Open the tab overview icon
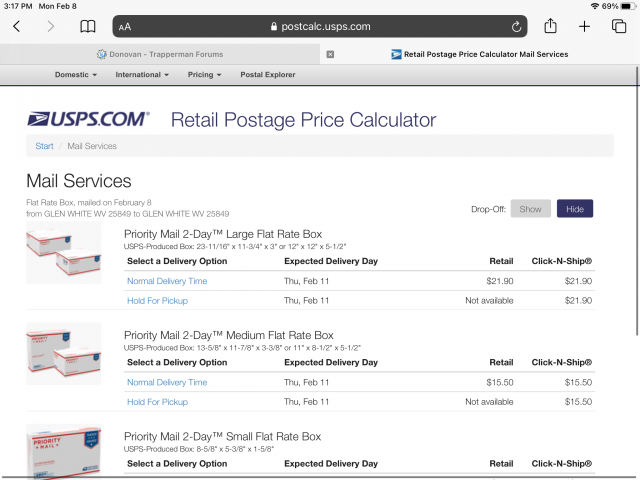This screenshot has height=480, width=640. tap(619, 27)
